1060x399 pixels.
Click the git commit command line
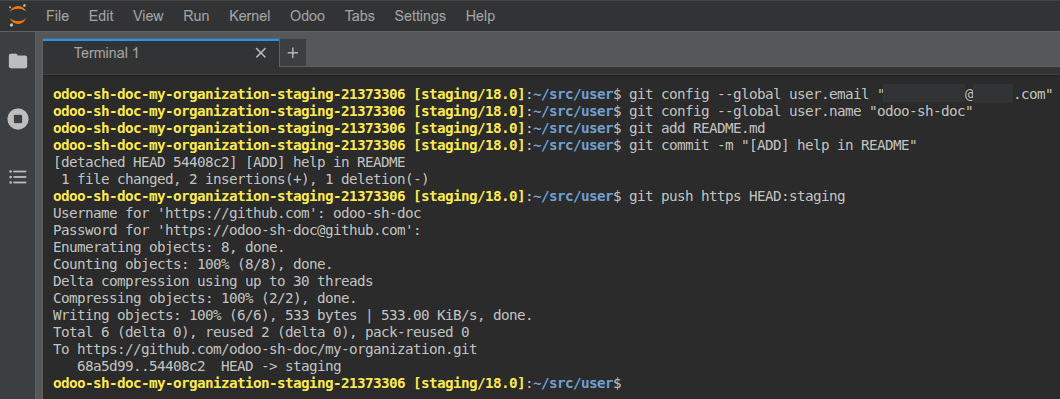(x=485, y=145)
